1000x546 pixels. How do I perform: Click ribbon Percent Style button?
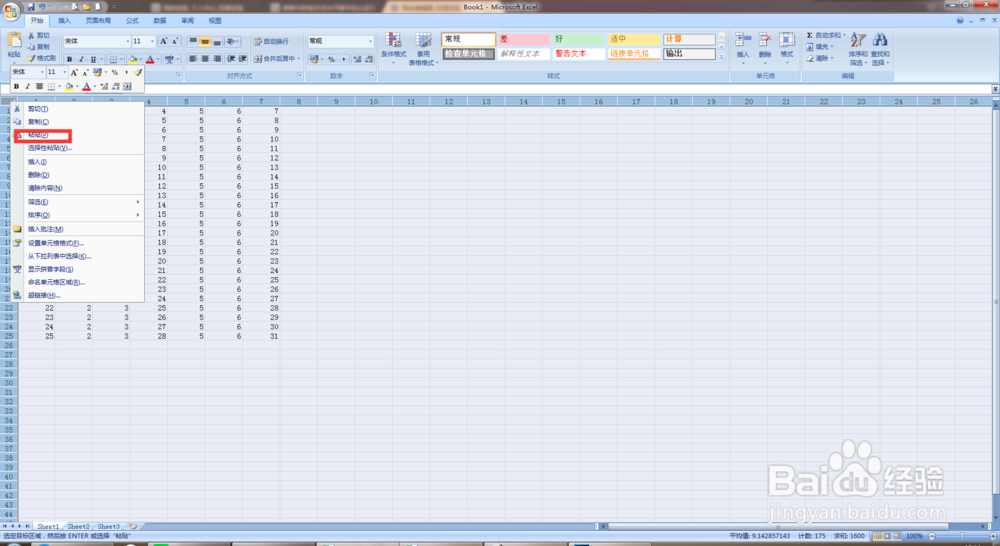[x=331, y=59]
